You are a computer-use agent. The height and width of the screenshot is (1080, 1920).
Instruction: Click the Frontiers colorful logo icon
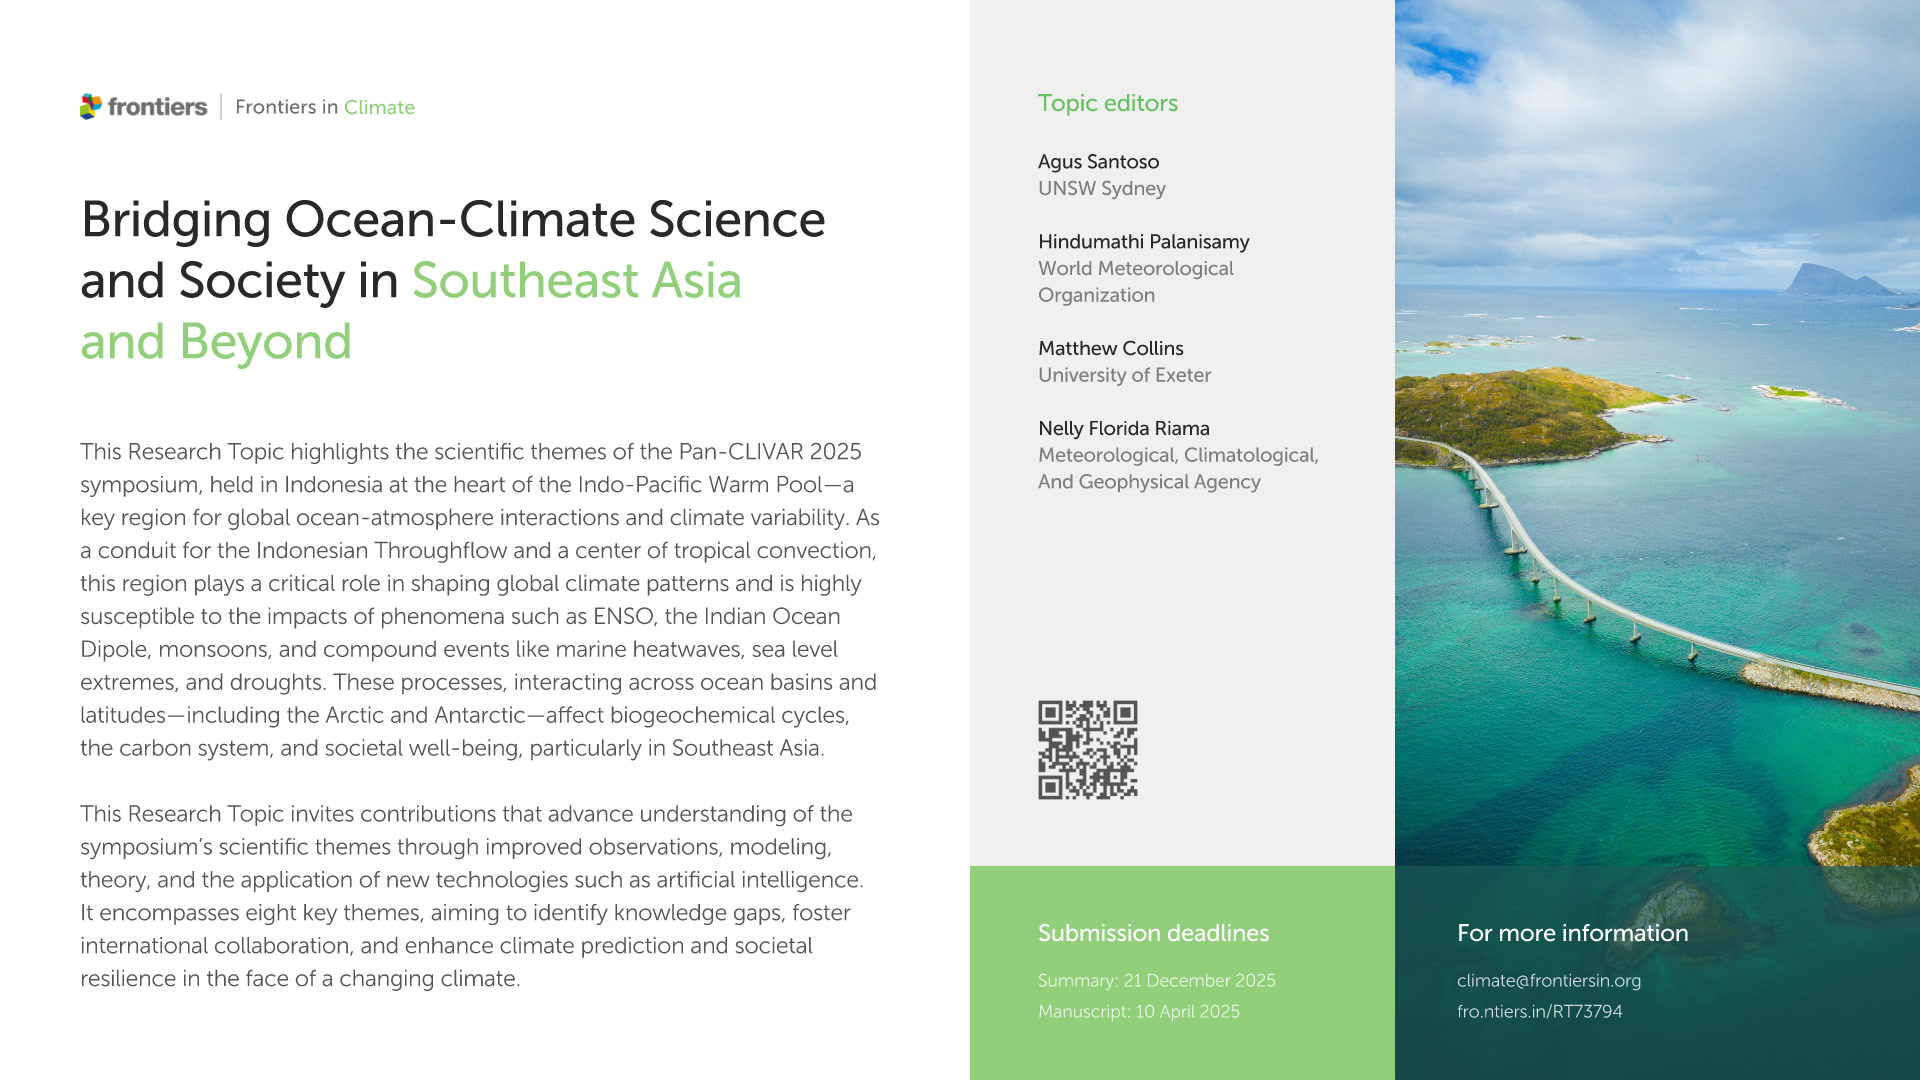click(x=91, y=106)
